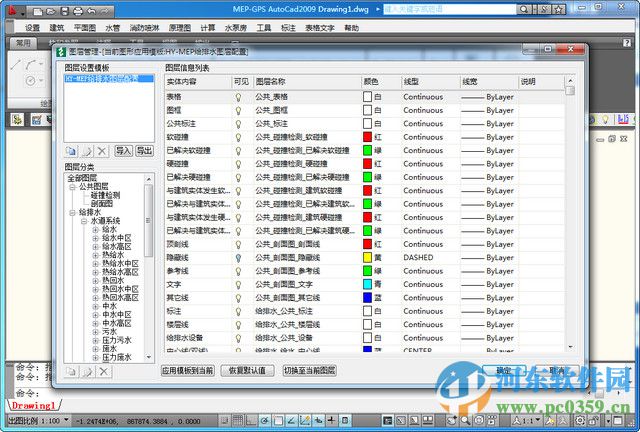Switch to the 常用 ribbon tab

(x=23, y=42)
